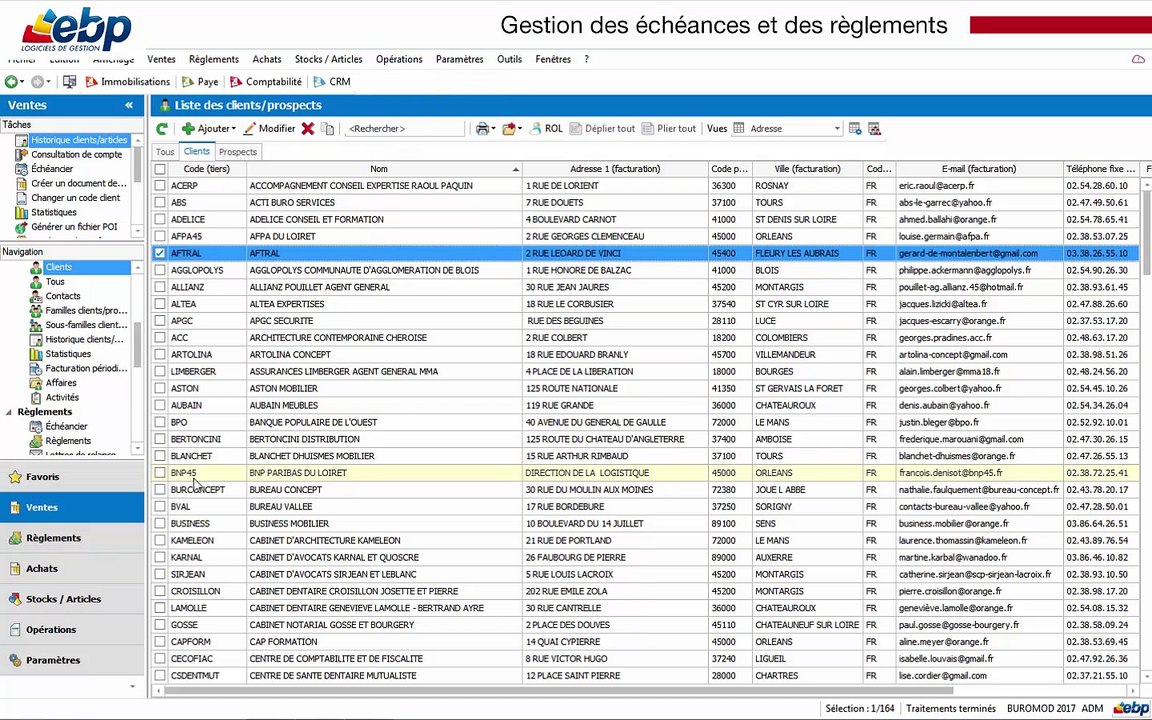Click the ROL user icon

click(x=536, y=129)
